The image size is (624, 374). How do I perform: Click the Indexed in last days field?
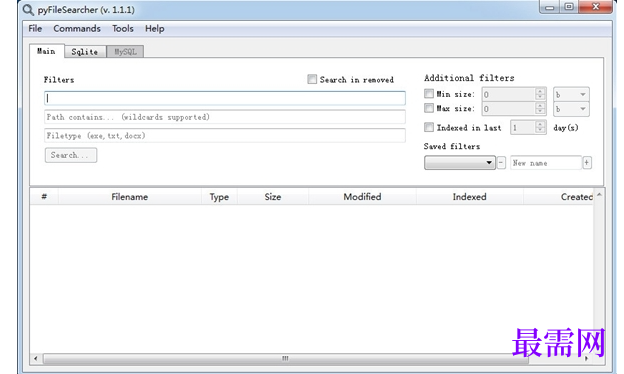pyautogui.click(x=523, y=127)
